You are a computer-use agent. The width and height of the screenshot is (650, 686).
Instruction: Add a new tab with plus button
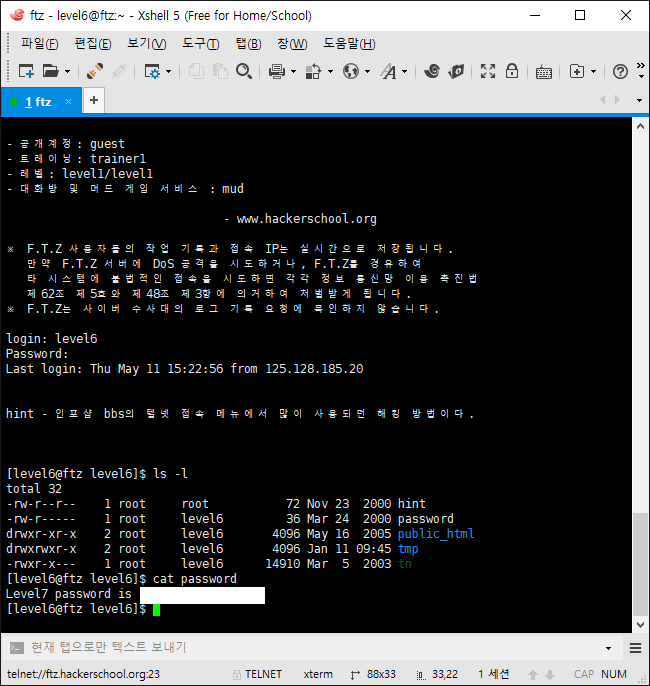(x=94, y=101)
